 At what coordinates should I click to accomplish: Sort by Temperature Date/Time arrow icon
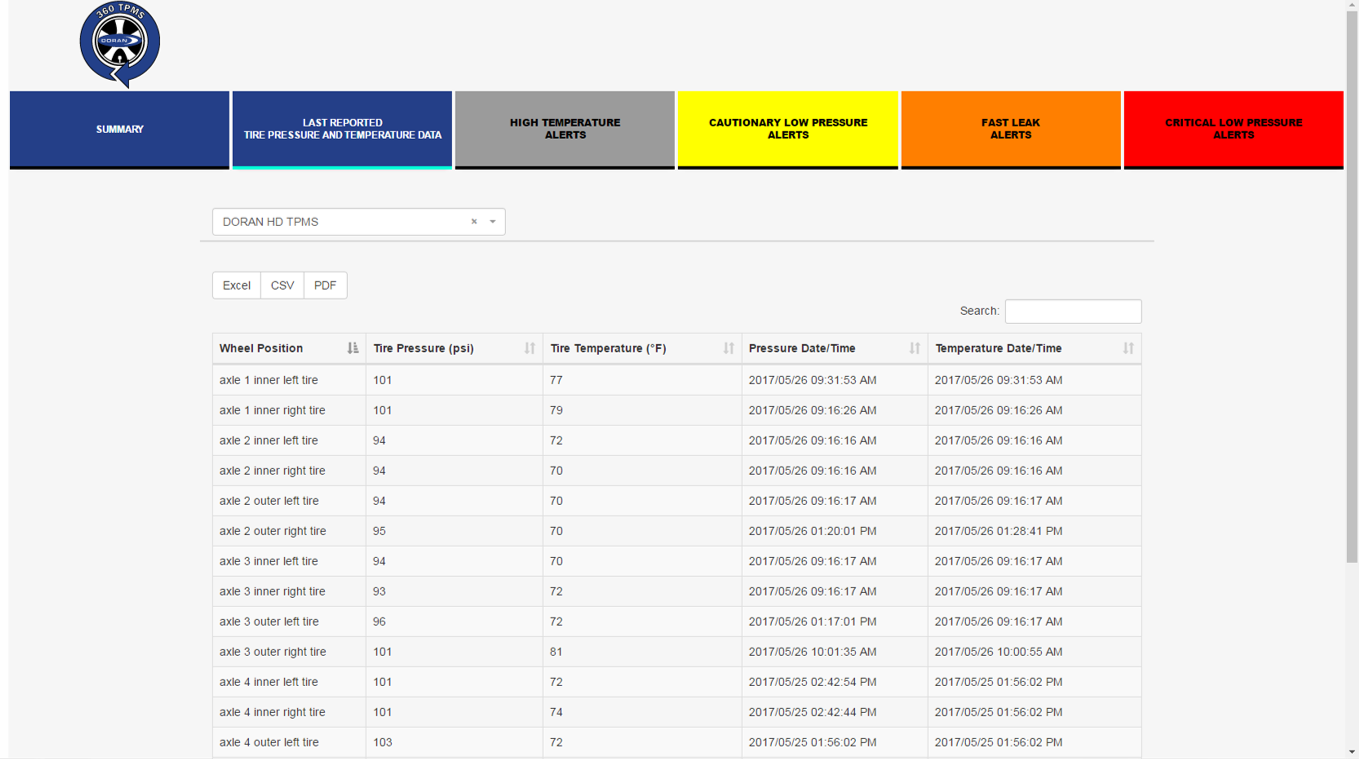click(1128, 348)
